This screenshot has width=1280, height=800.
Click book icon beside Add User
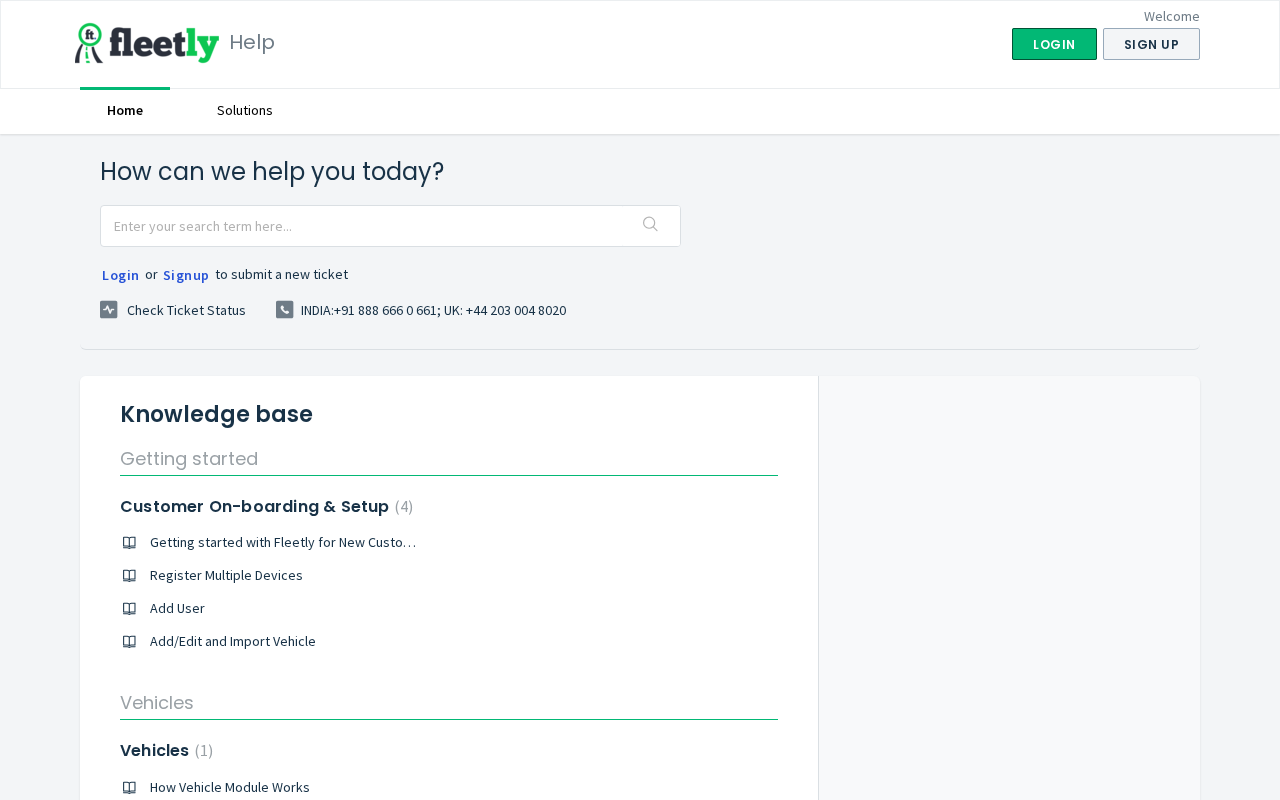coord(129,609)
